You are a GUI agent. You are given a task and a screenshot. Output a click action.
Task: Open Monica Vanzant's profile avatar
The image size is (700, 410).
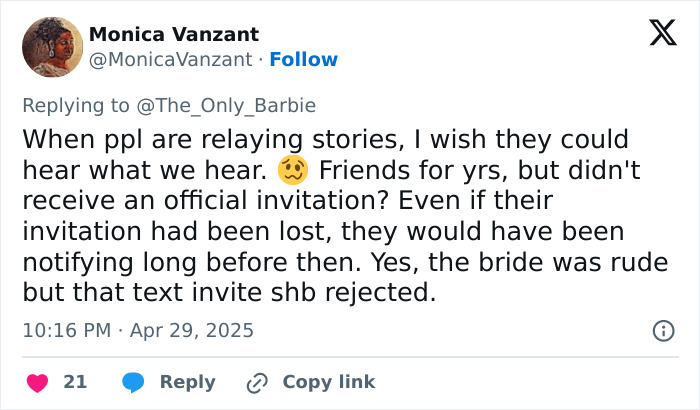(52, 47)
